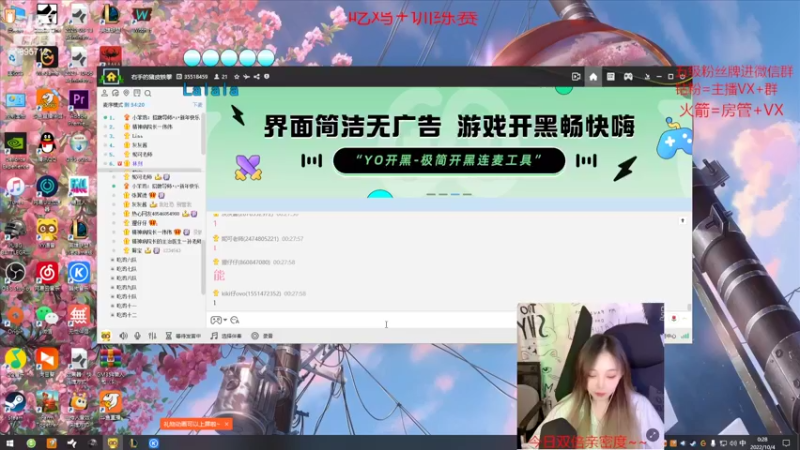The image size is (800, 450).
Task: Click the 下麦 link in the queue header
Action: [197, 105]
